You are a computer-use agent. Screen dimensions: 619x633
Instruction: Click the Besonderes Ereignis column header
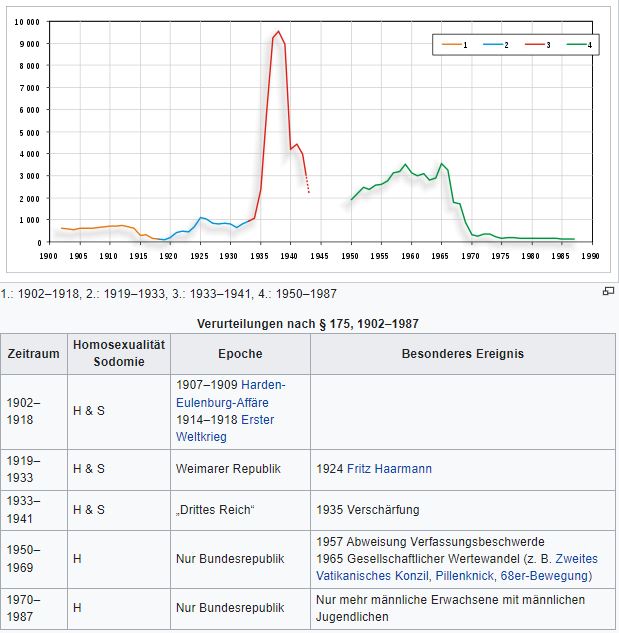pos(462,354)
